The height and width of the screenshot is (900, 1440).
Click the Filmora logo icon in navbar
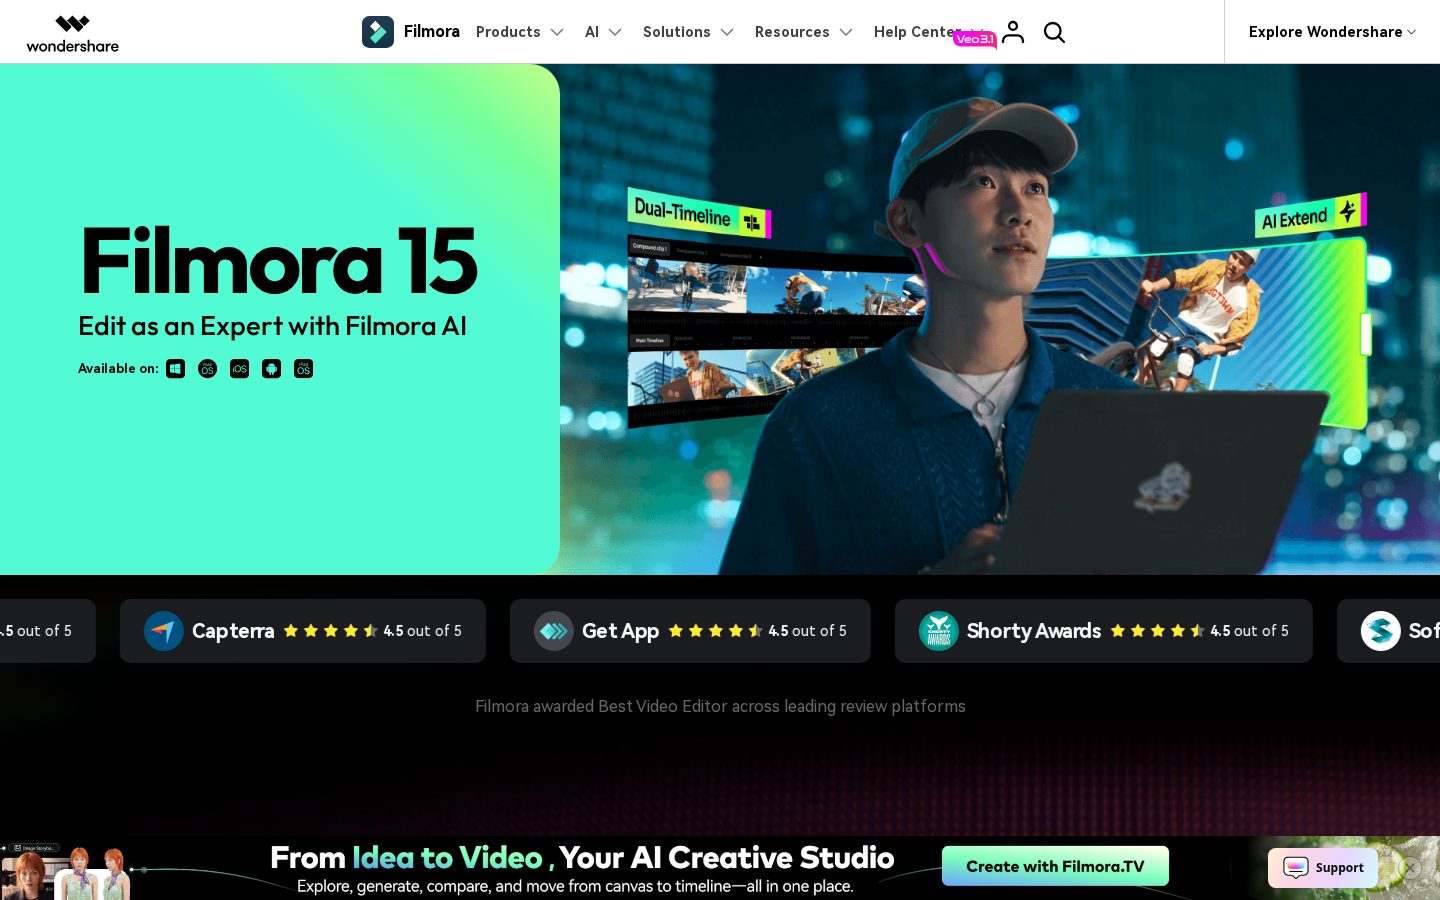tap(378, 32)
